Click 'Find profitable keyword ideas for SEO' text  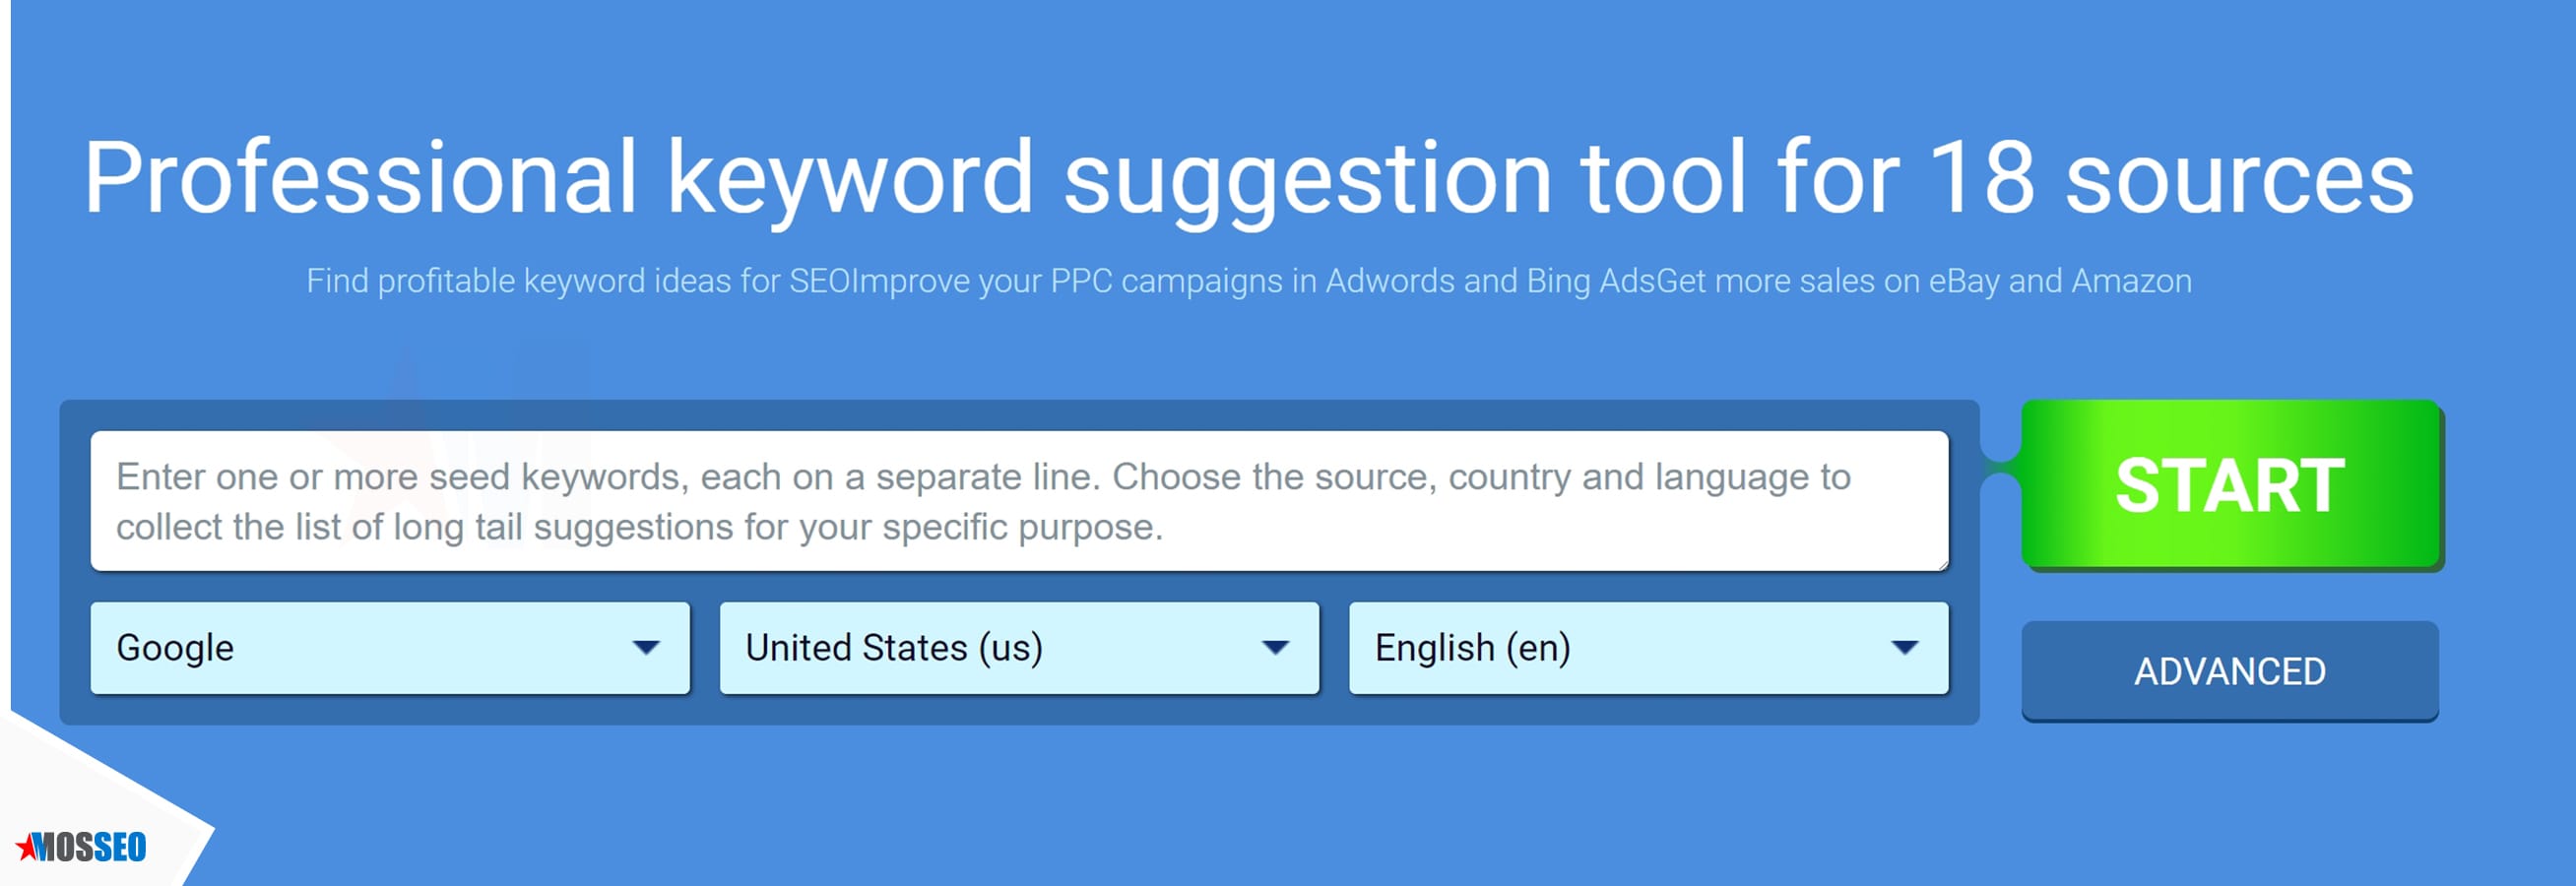click(x=577, y=281)
